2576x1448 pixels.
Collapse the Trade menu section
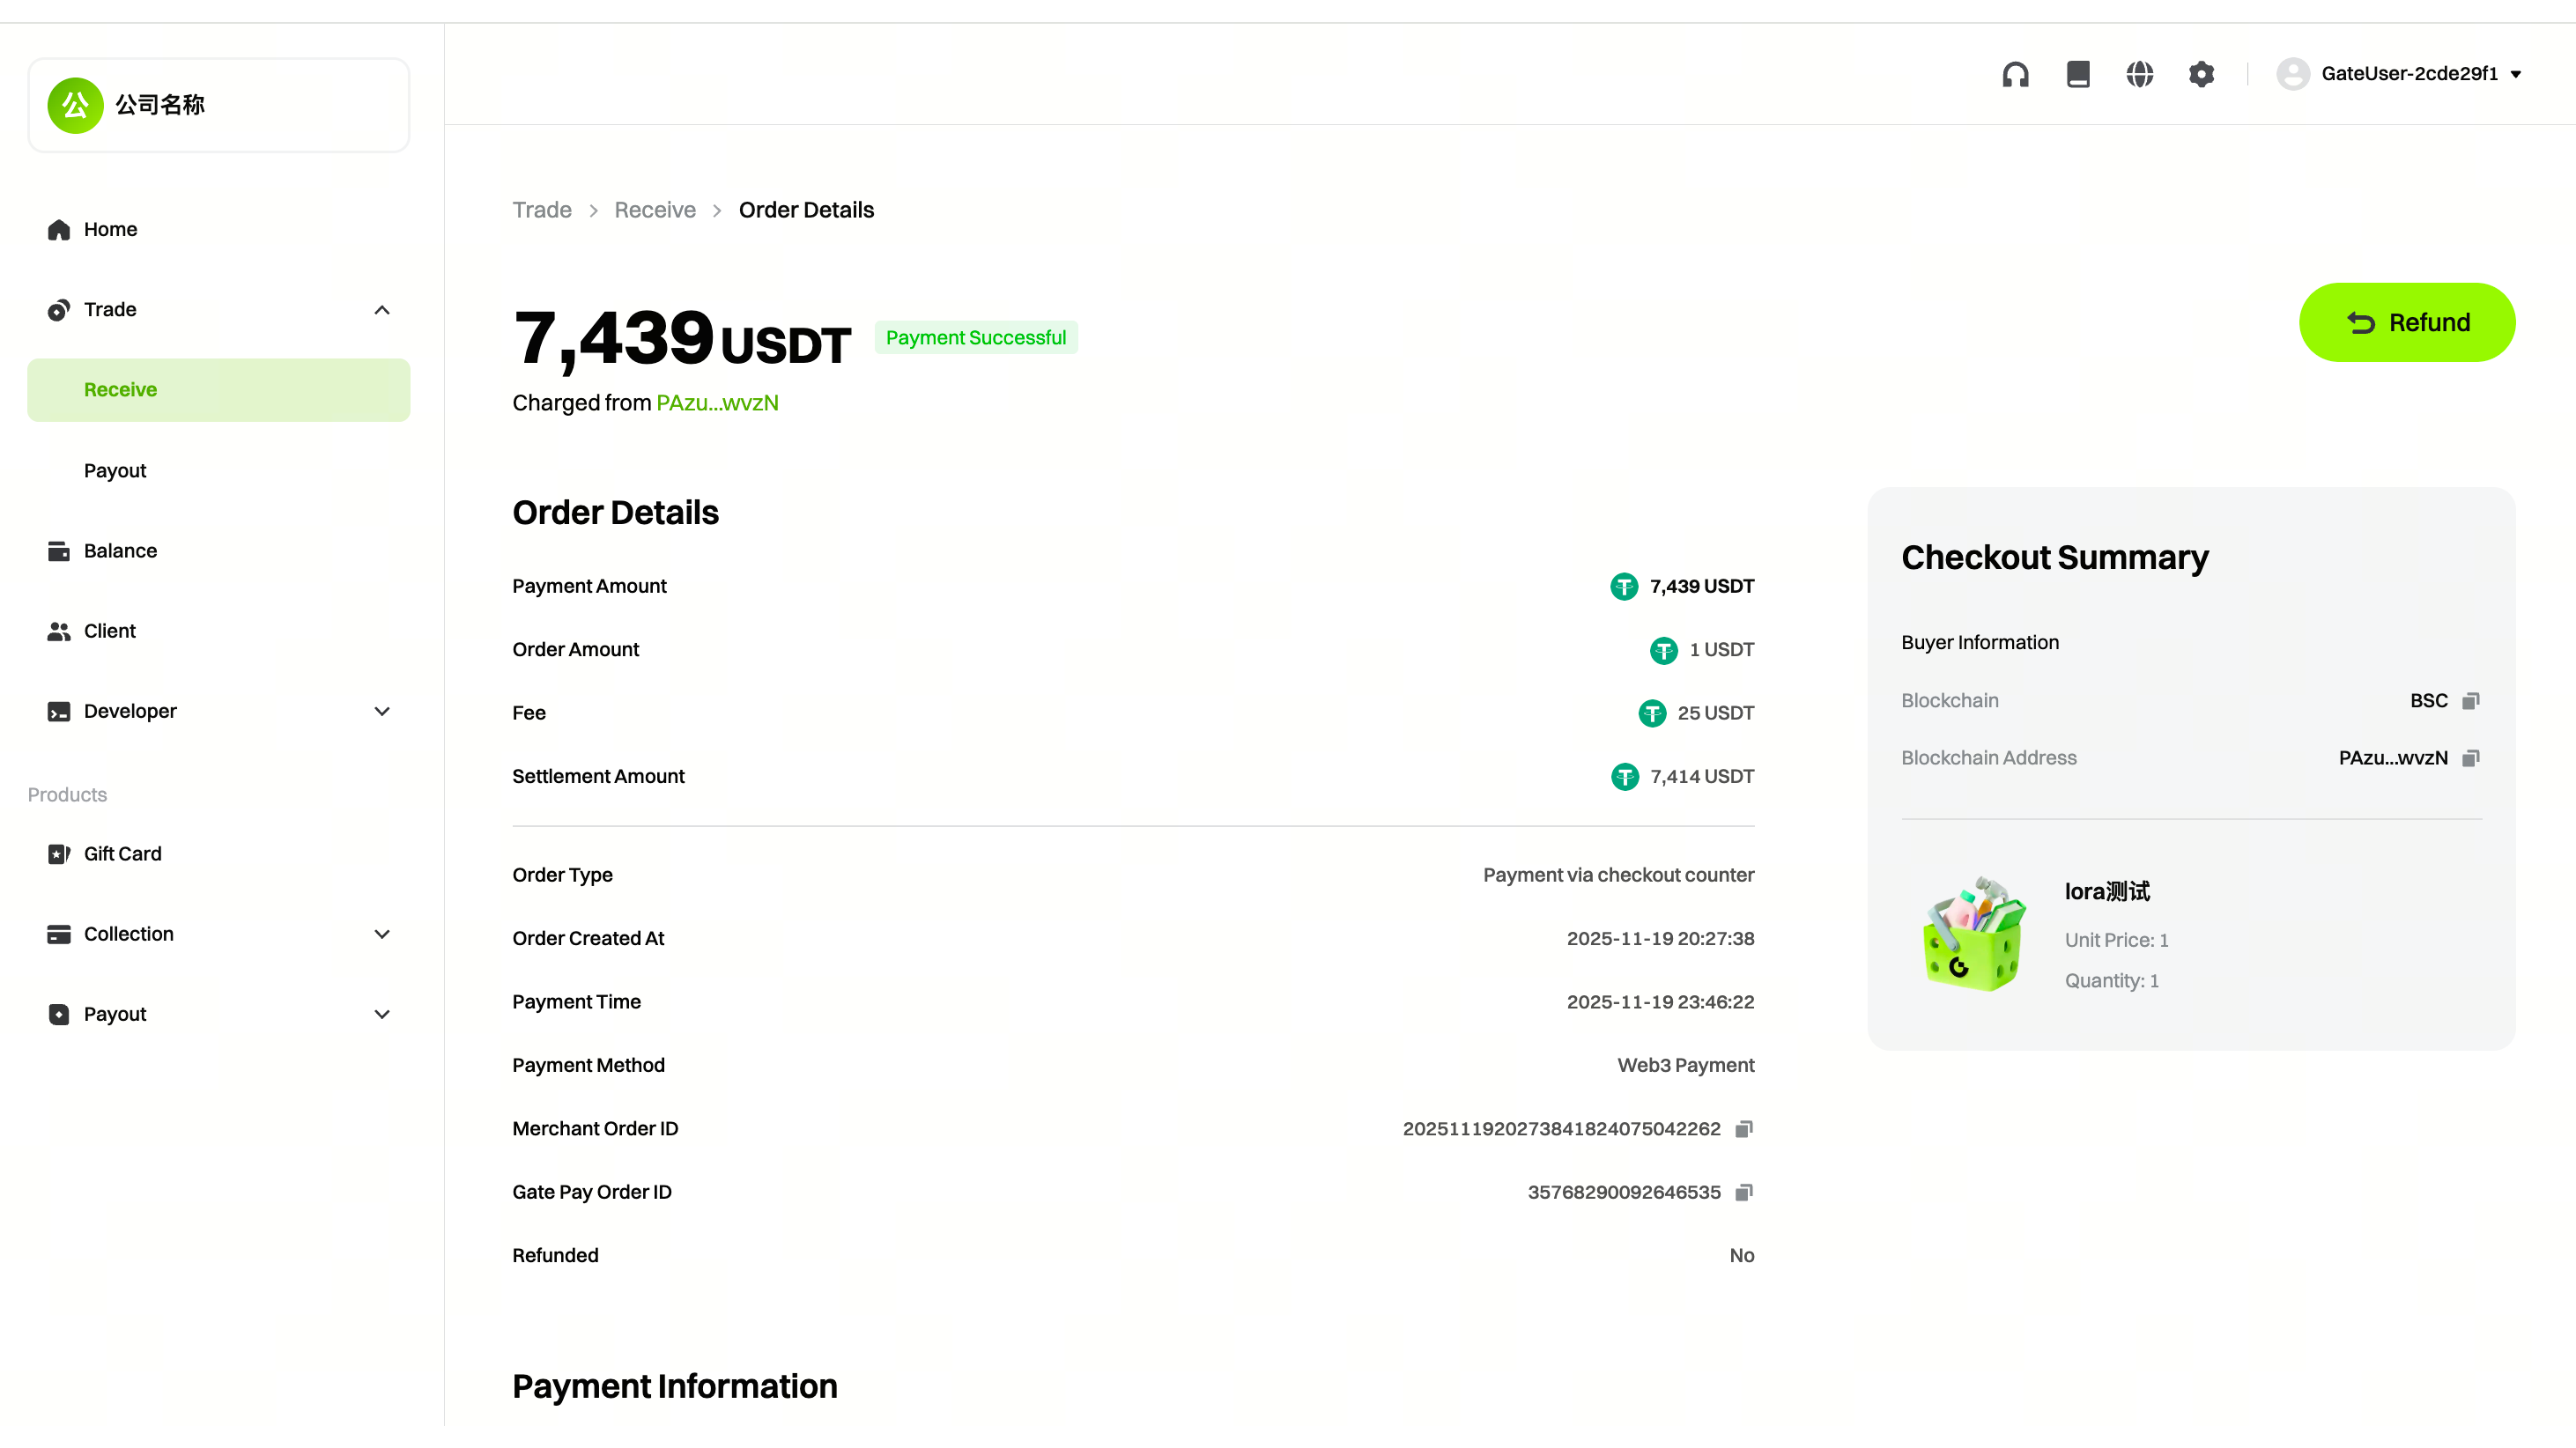click(381, 310)
